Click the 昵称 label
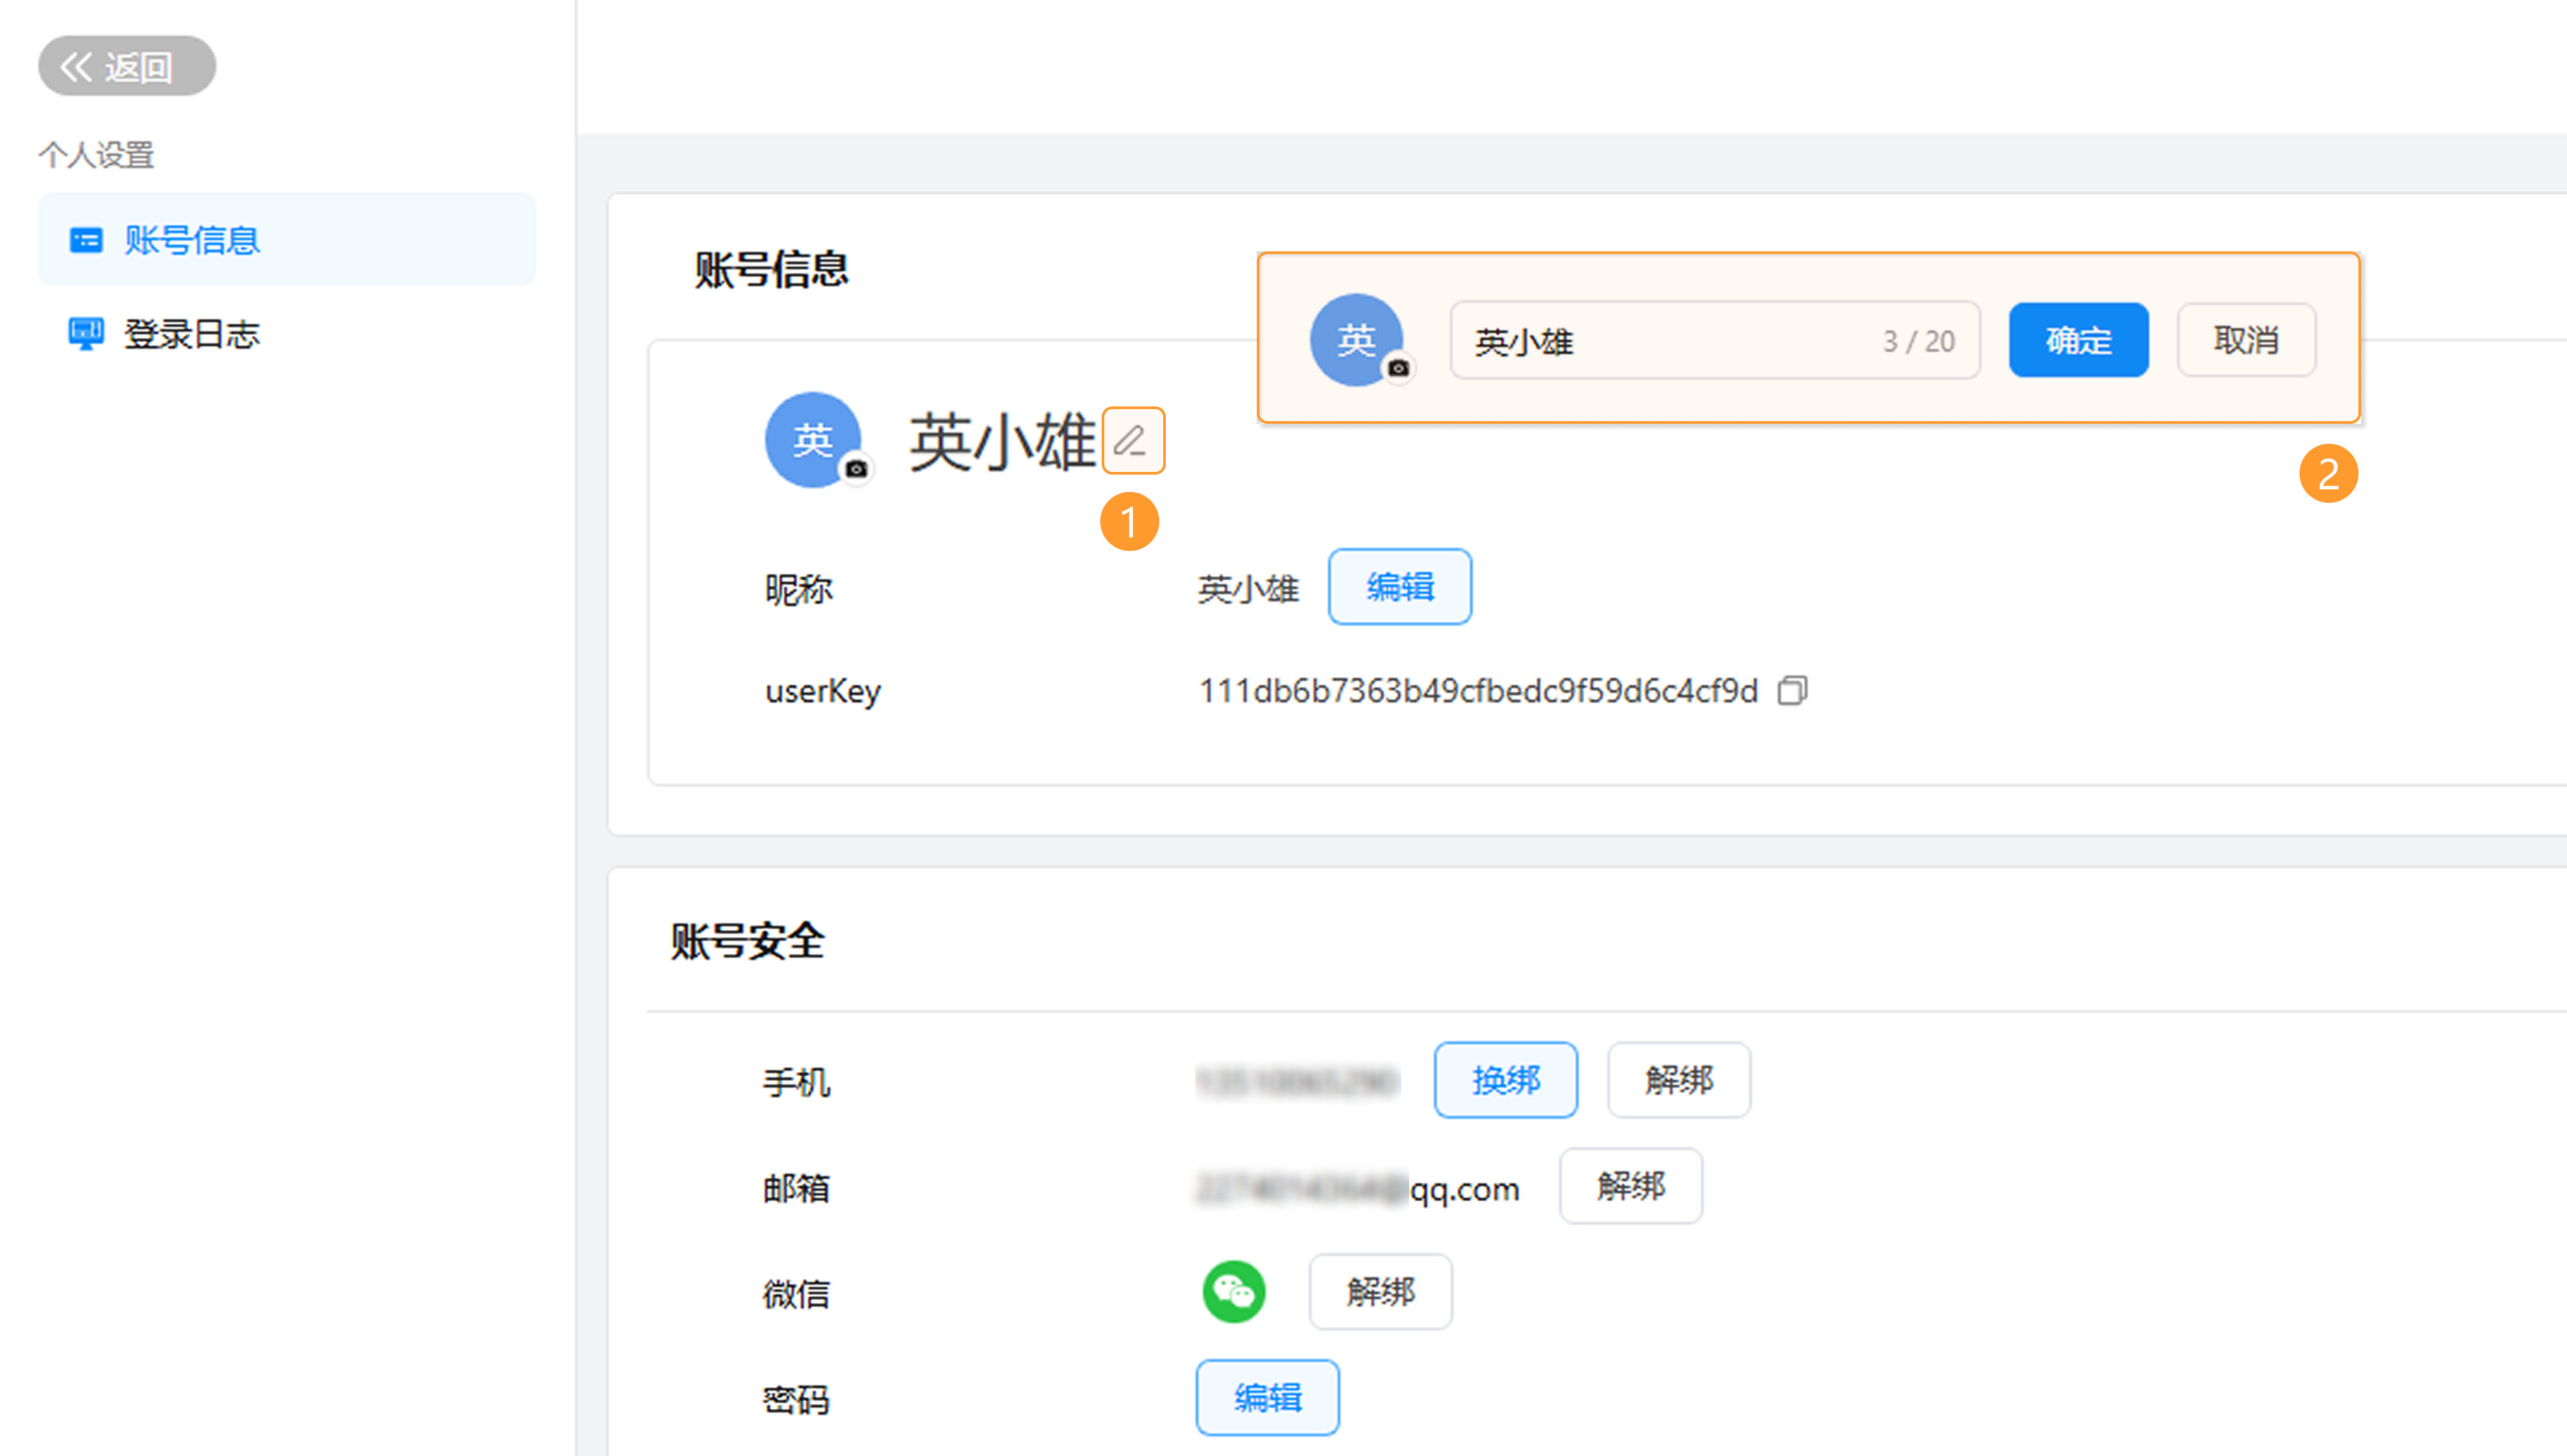The width and height of the screenshot is (2567, 1456). click(798, 589)
